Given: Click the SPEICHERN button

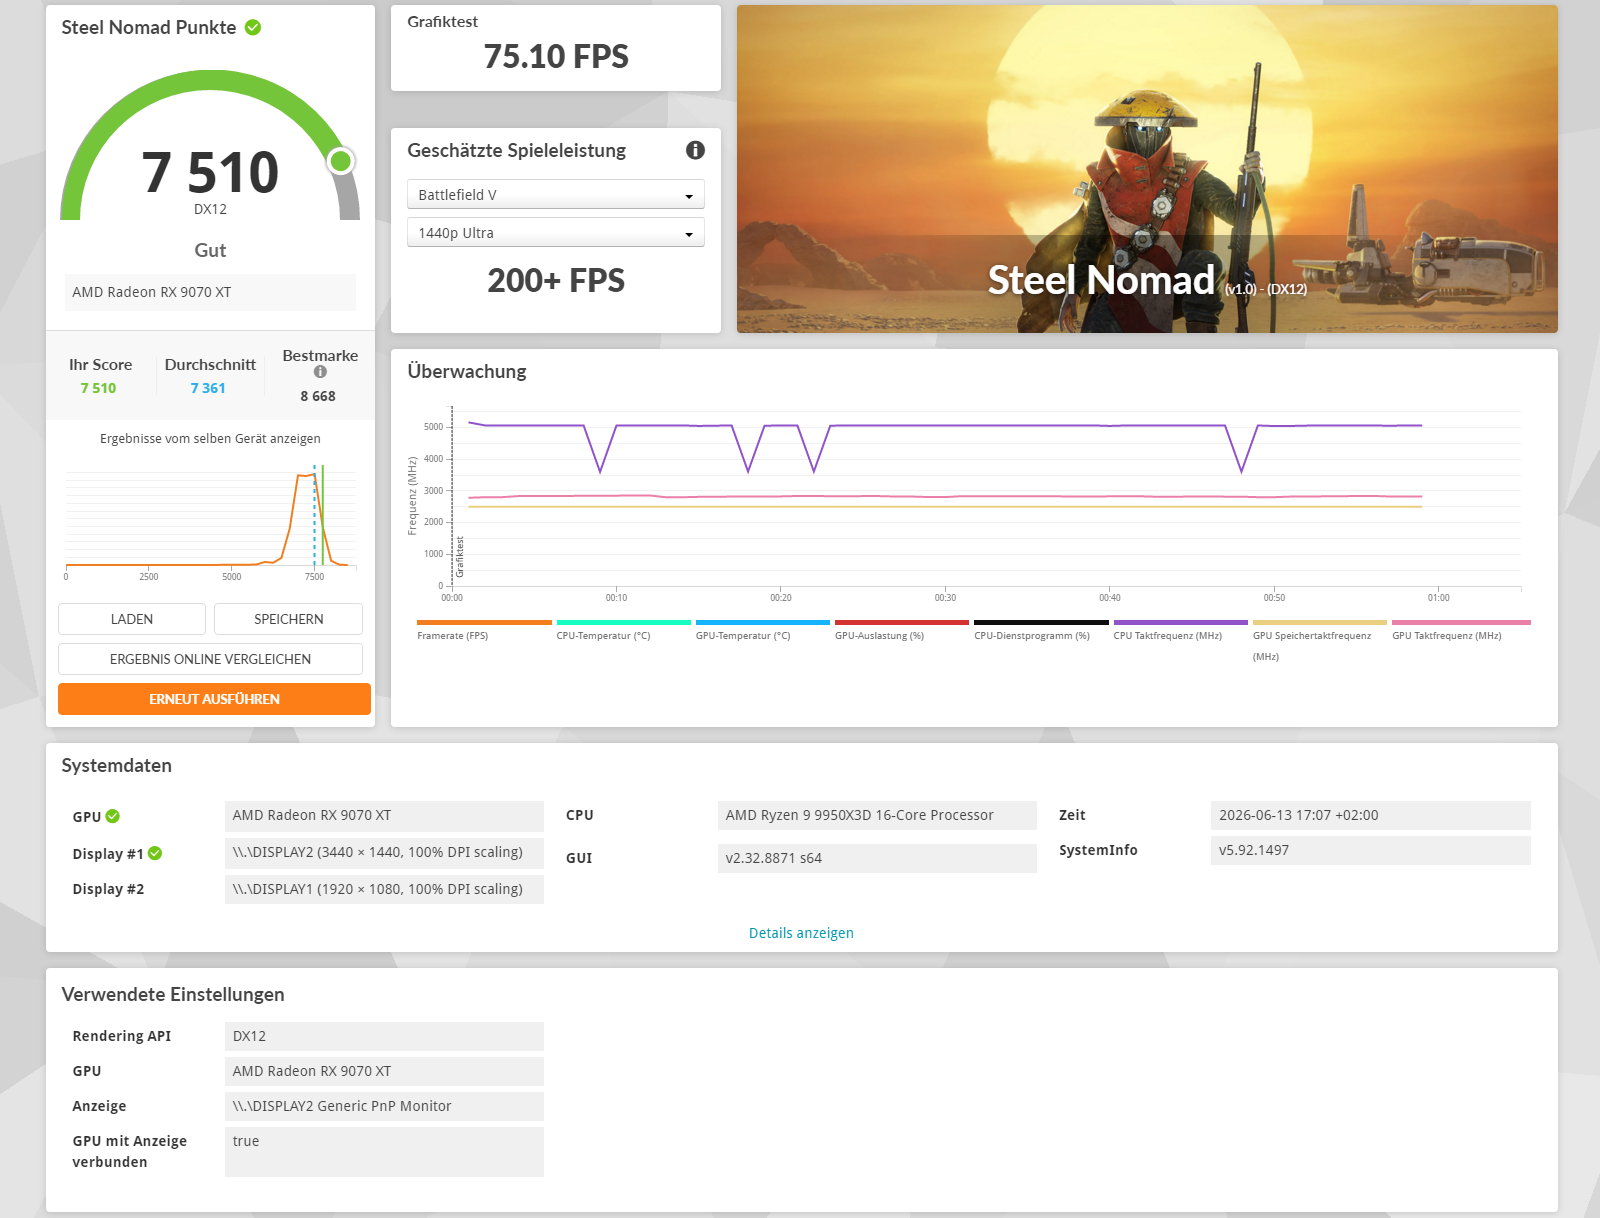Looking at the screenshot, I should tap(289, 619).
